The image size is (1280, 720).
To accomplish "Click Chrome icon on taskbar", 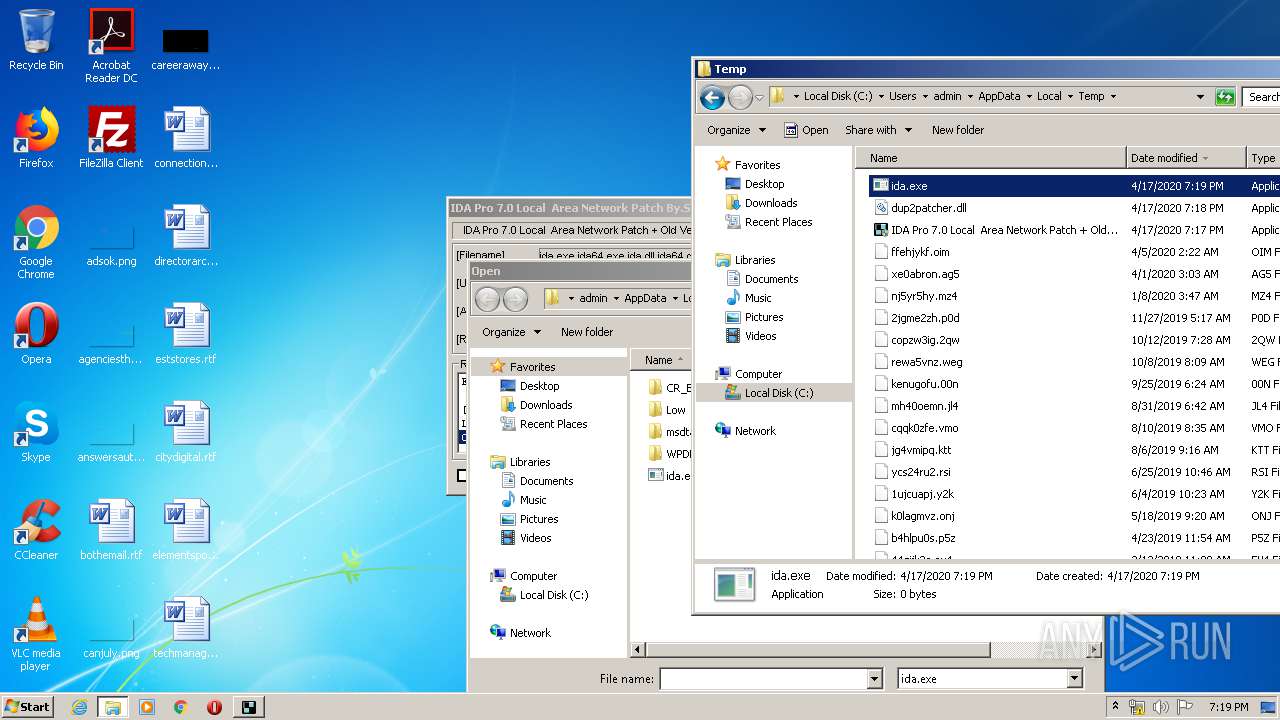I will pyautogui.click(x=181, y=707).
